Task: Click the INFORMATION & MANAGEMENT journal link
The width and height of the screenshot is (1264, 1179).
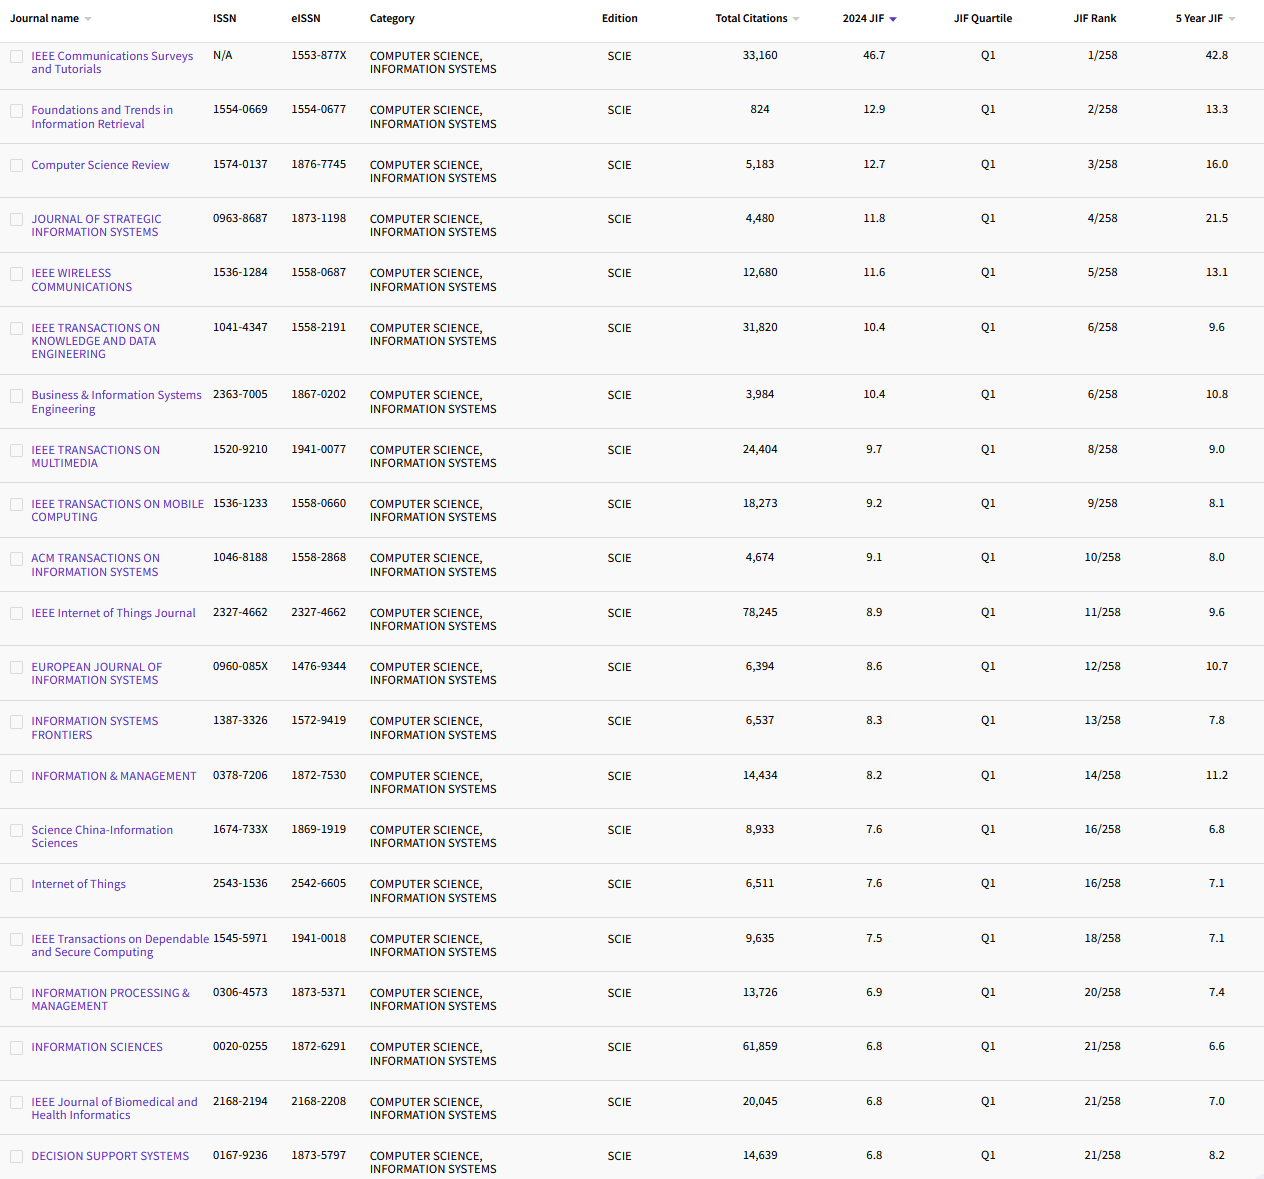Action: click(x=114, y=775)
